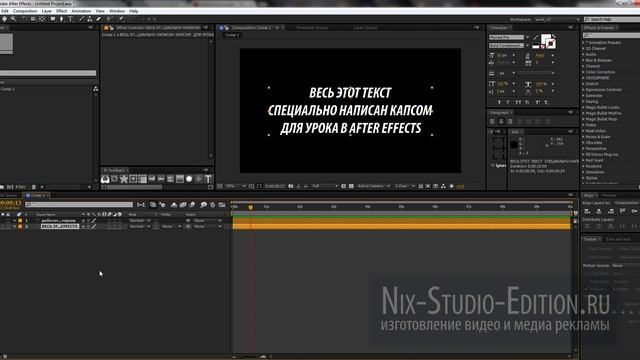Center text in Paragraph panel
The height and width of the screenshot is (360, 640).
coord(501,121)
